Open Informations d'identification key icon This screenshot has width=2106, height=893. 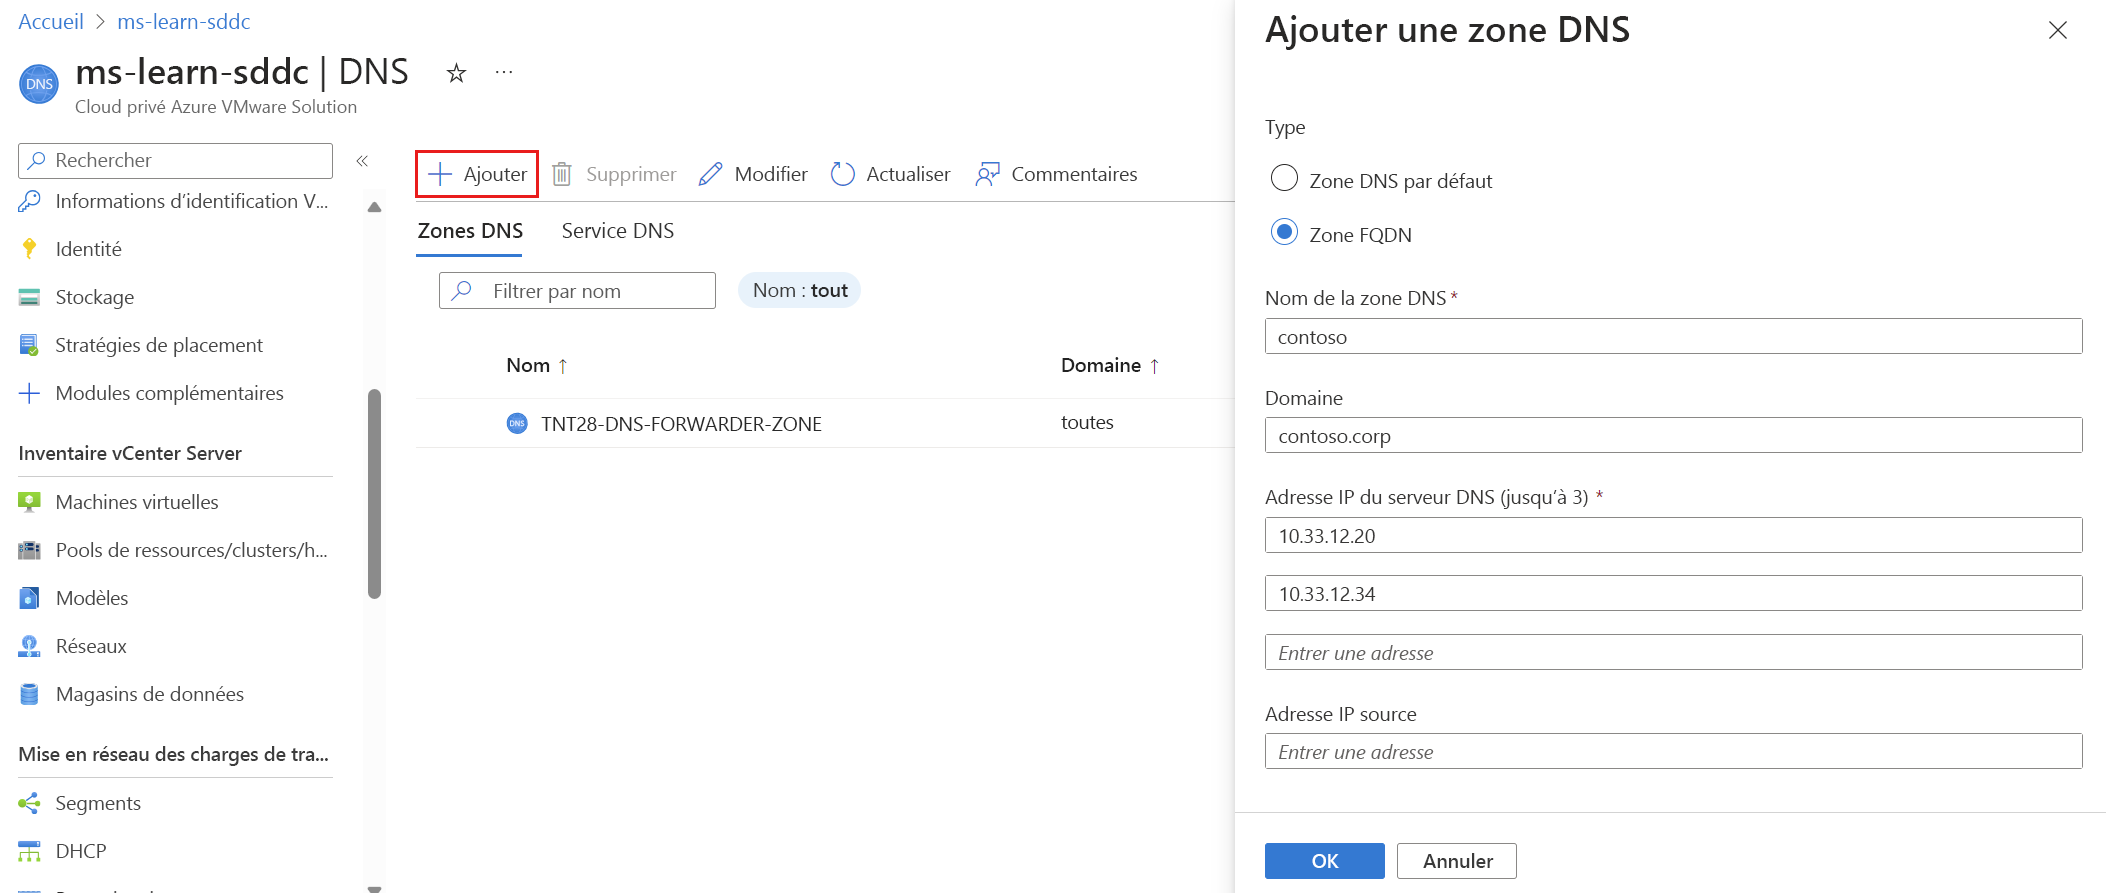[30, 201]
